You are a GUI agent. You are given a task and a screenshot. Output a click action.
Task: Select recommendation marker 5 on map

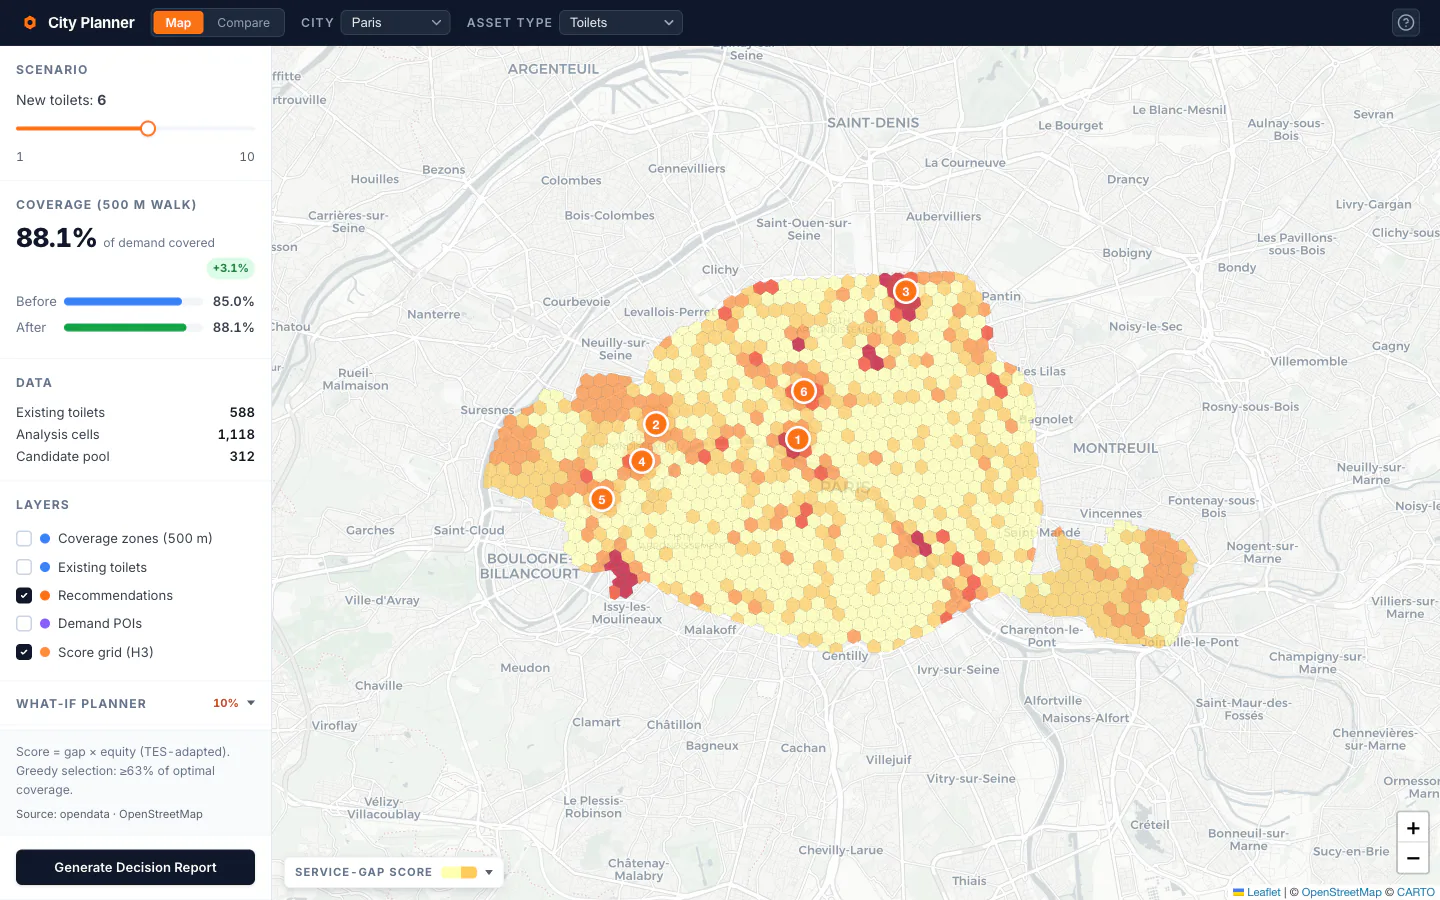pyautogui.click(x=601, y=499)
